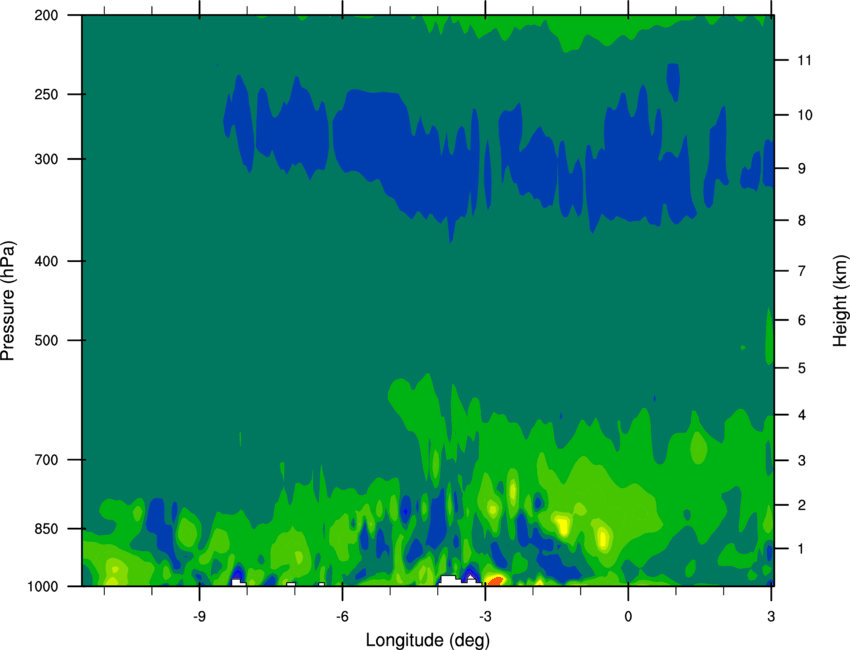The image size is (850, 650).
Task: Click the 200 pressure tick label
Action: [46, 15]
